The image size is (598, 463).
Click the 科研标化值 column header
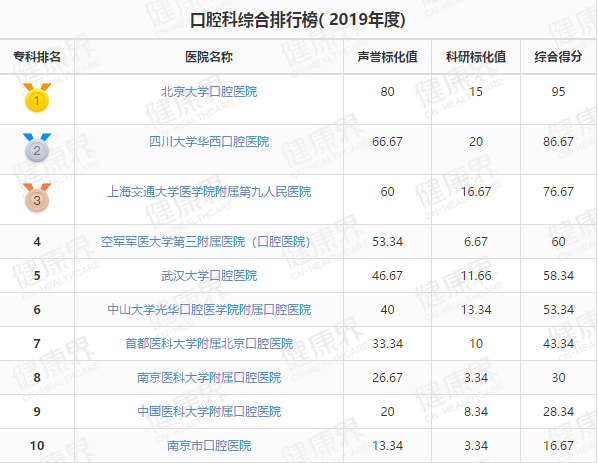click(476, 57)
